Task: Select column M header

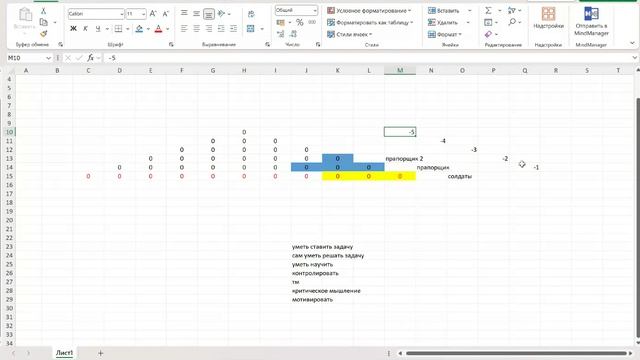Action: 400,71
